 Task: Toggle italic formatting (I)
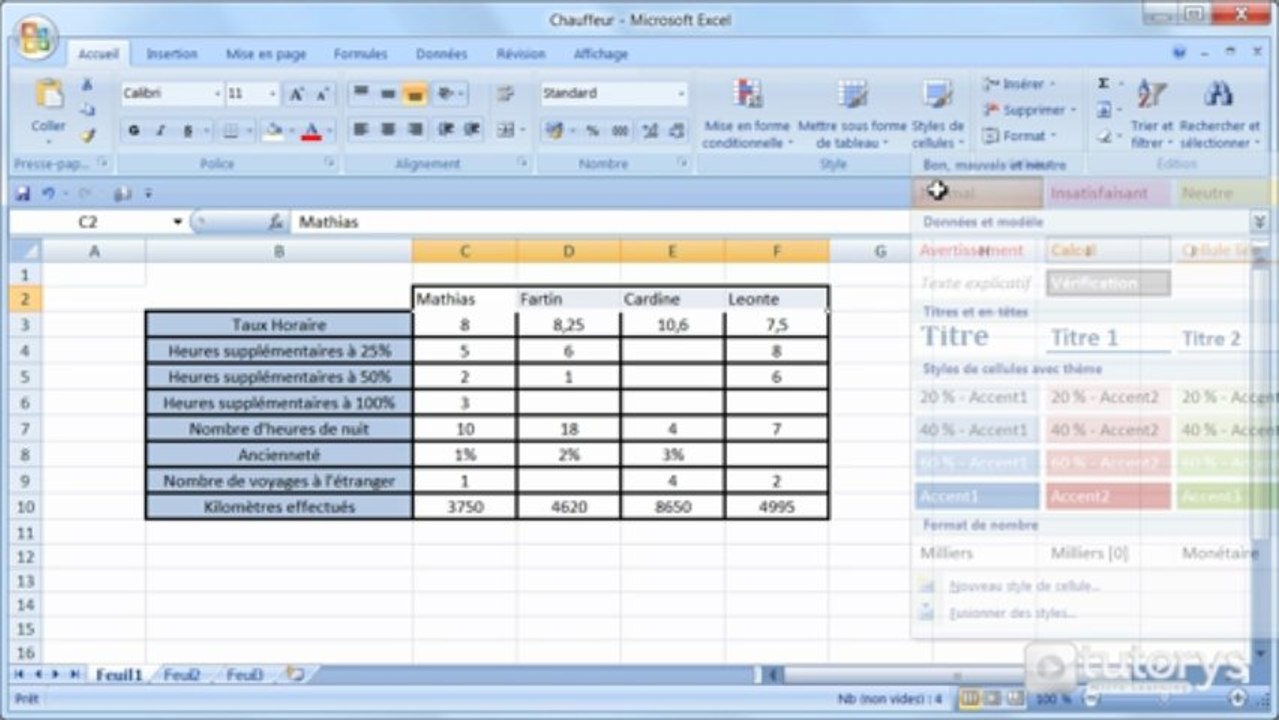point(161,130)
